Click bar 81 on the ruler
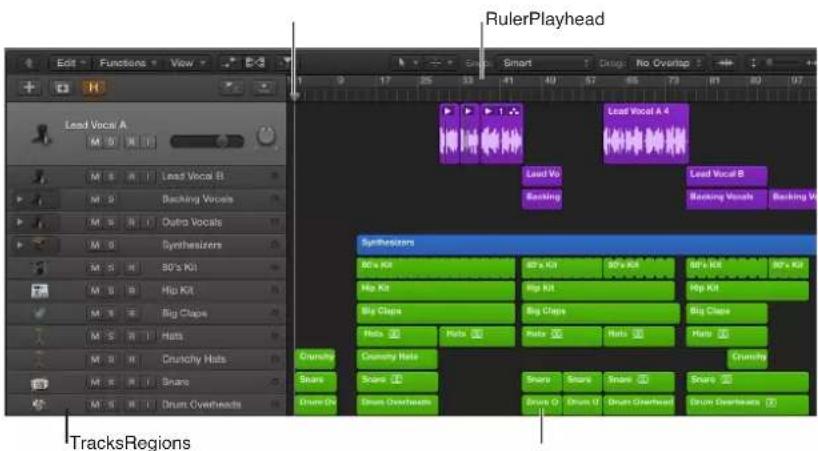 pos(715,81)
